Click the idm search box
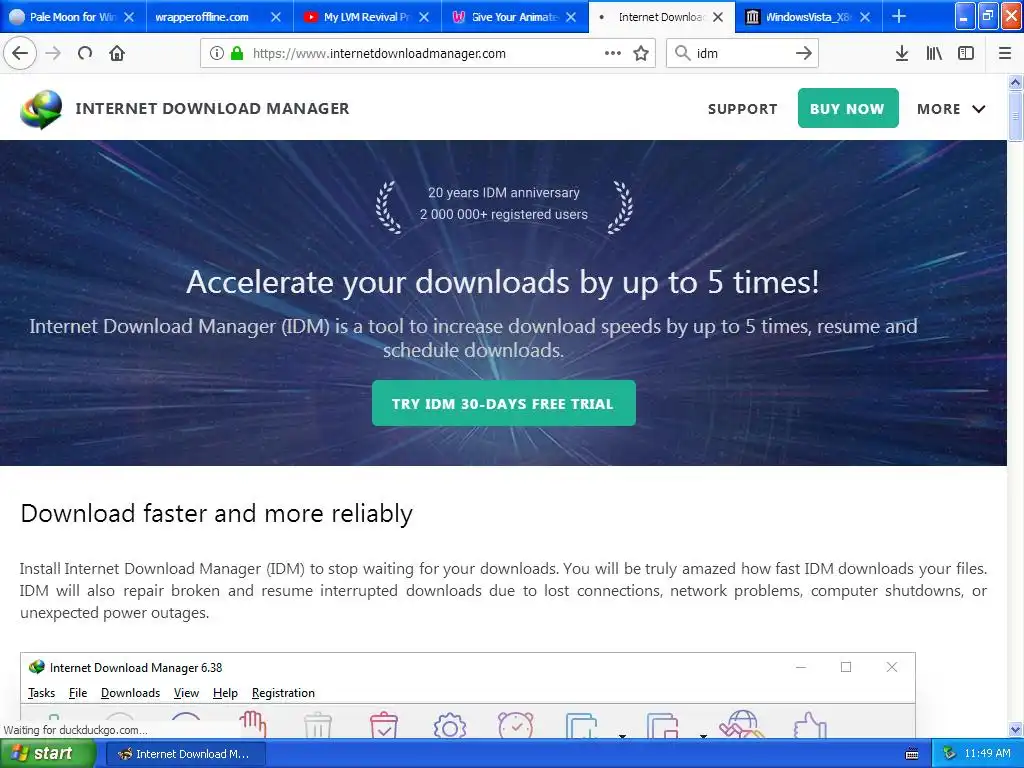The height and width of the screenshot is (768, 1024). point(743,54)
